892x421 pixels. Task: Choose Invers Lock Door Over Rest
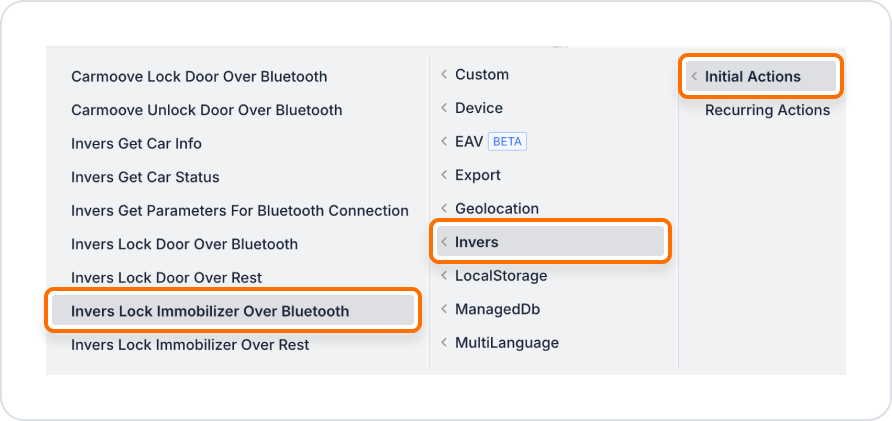(x=167, y=278)
